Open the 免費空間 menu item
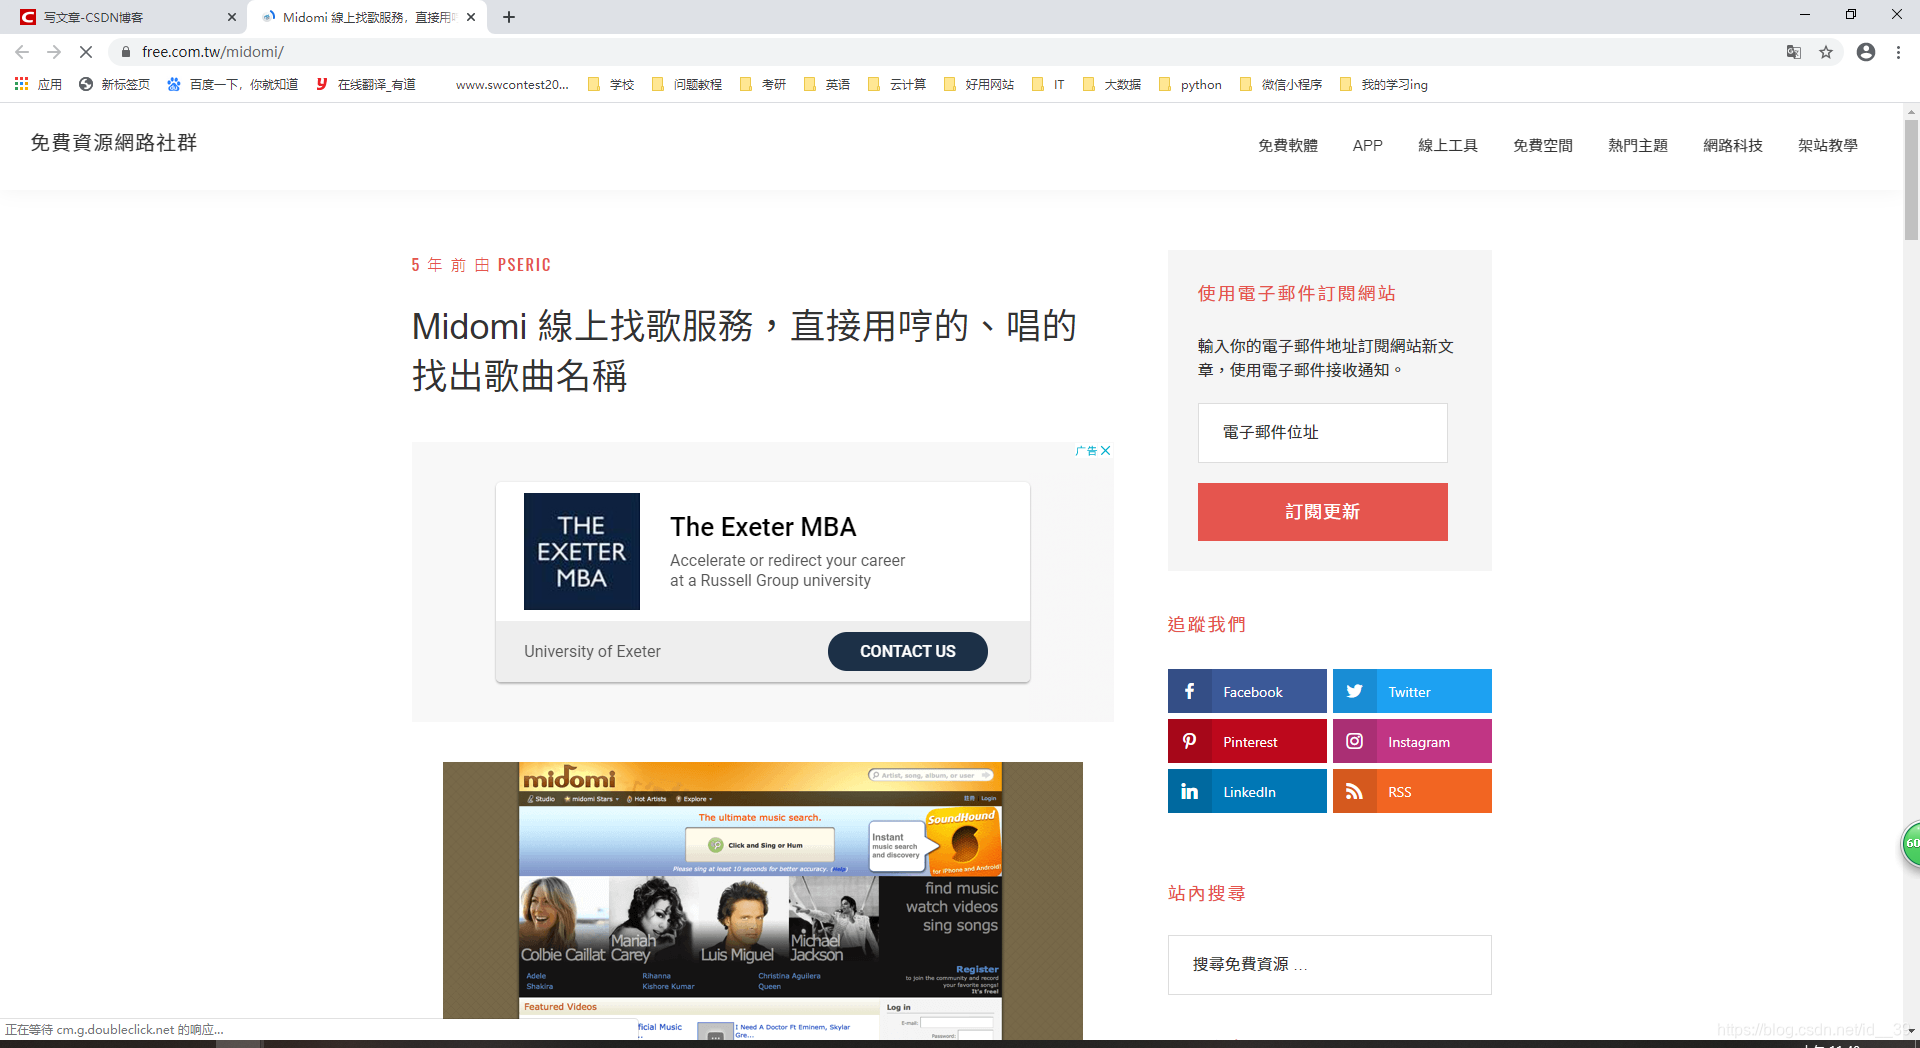 coord(1543,146)
